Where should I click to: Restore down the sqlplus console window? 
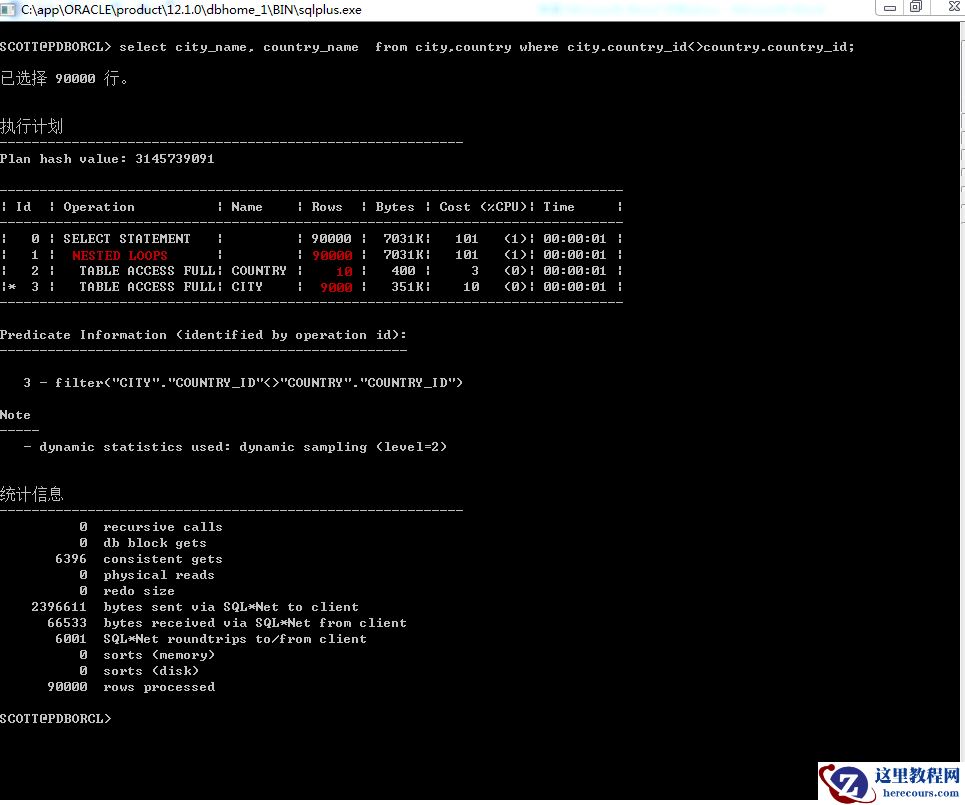[916, 7]
